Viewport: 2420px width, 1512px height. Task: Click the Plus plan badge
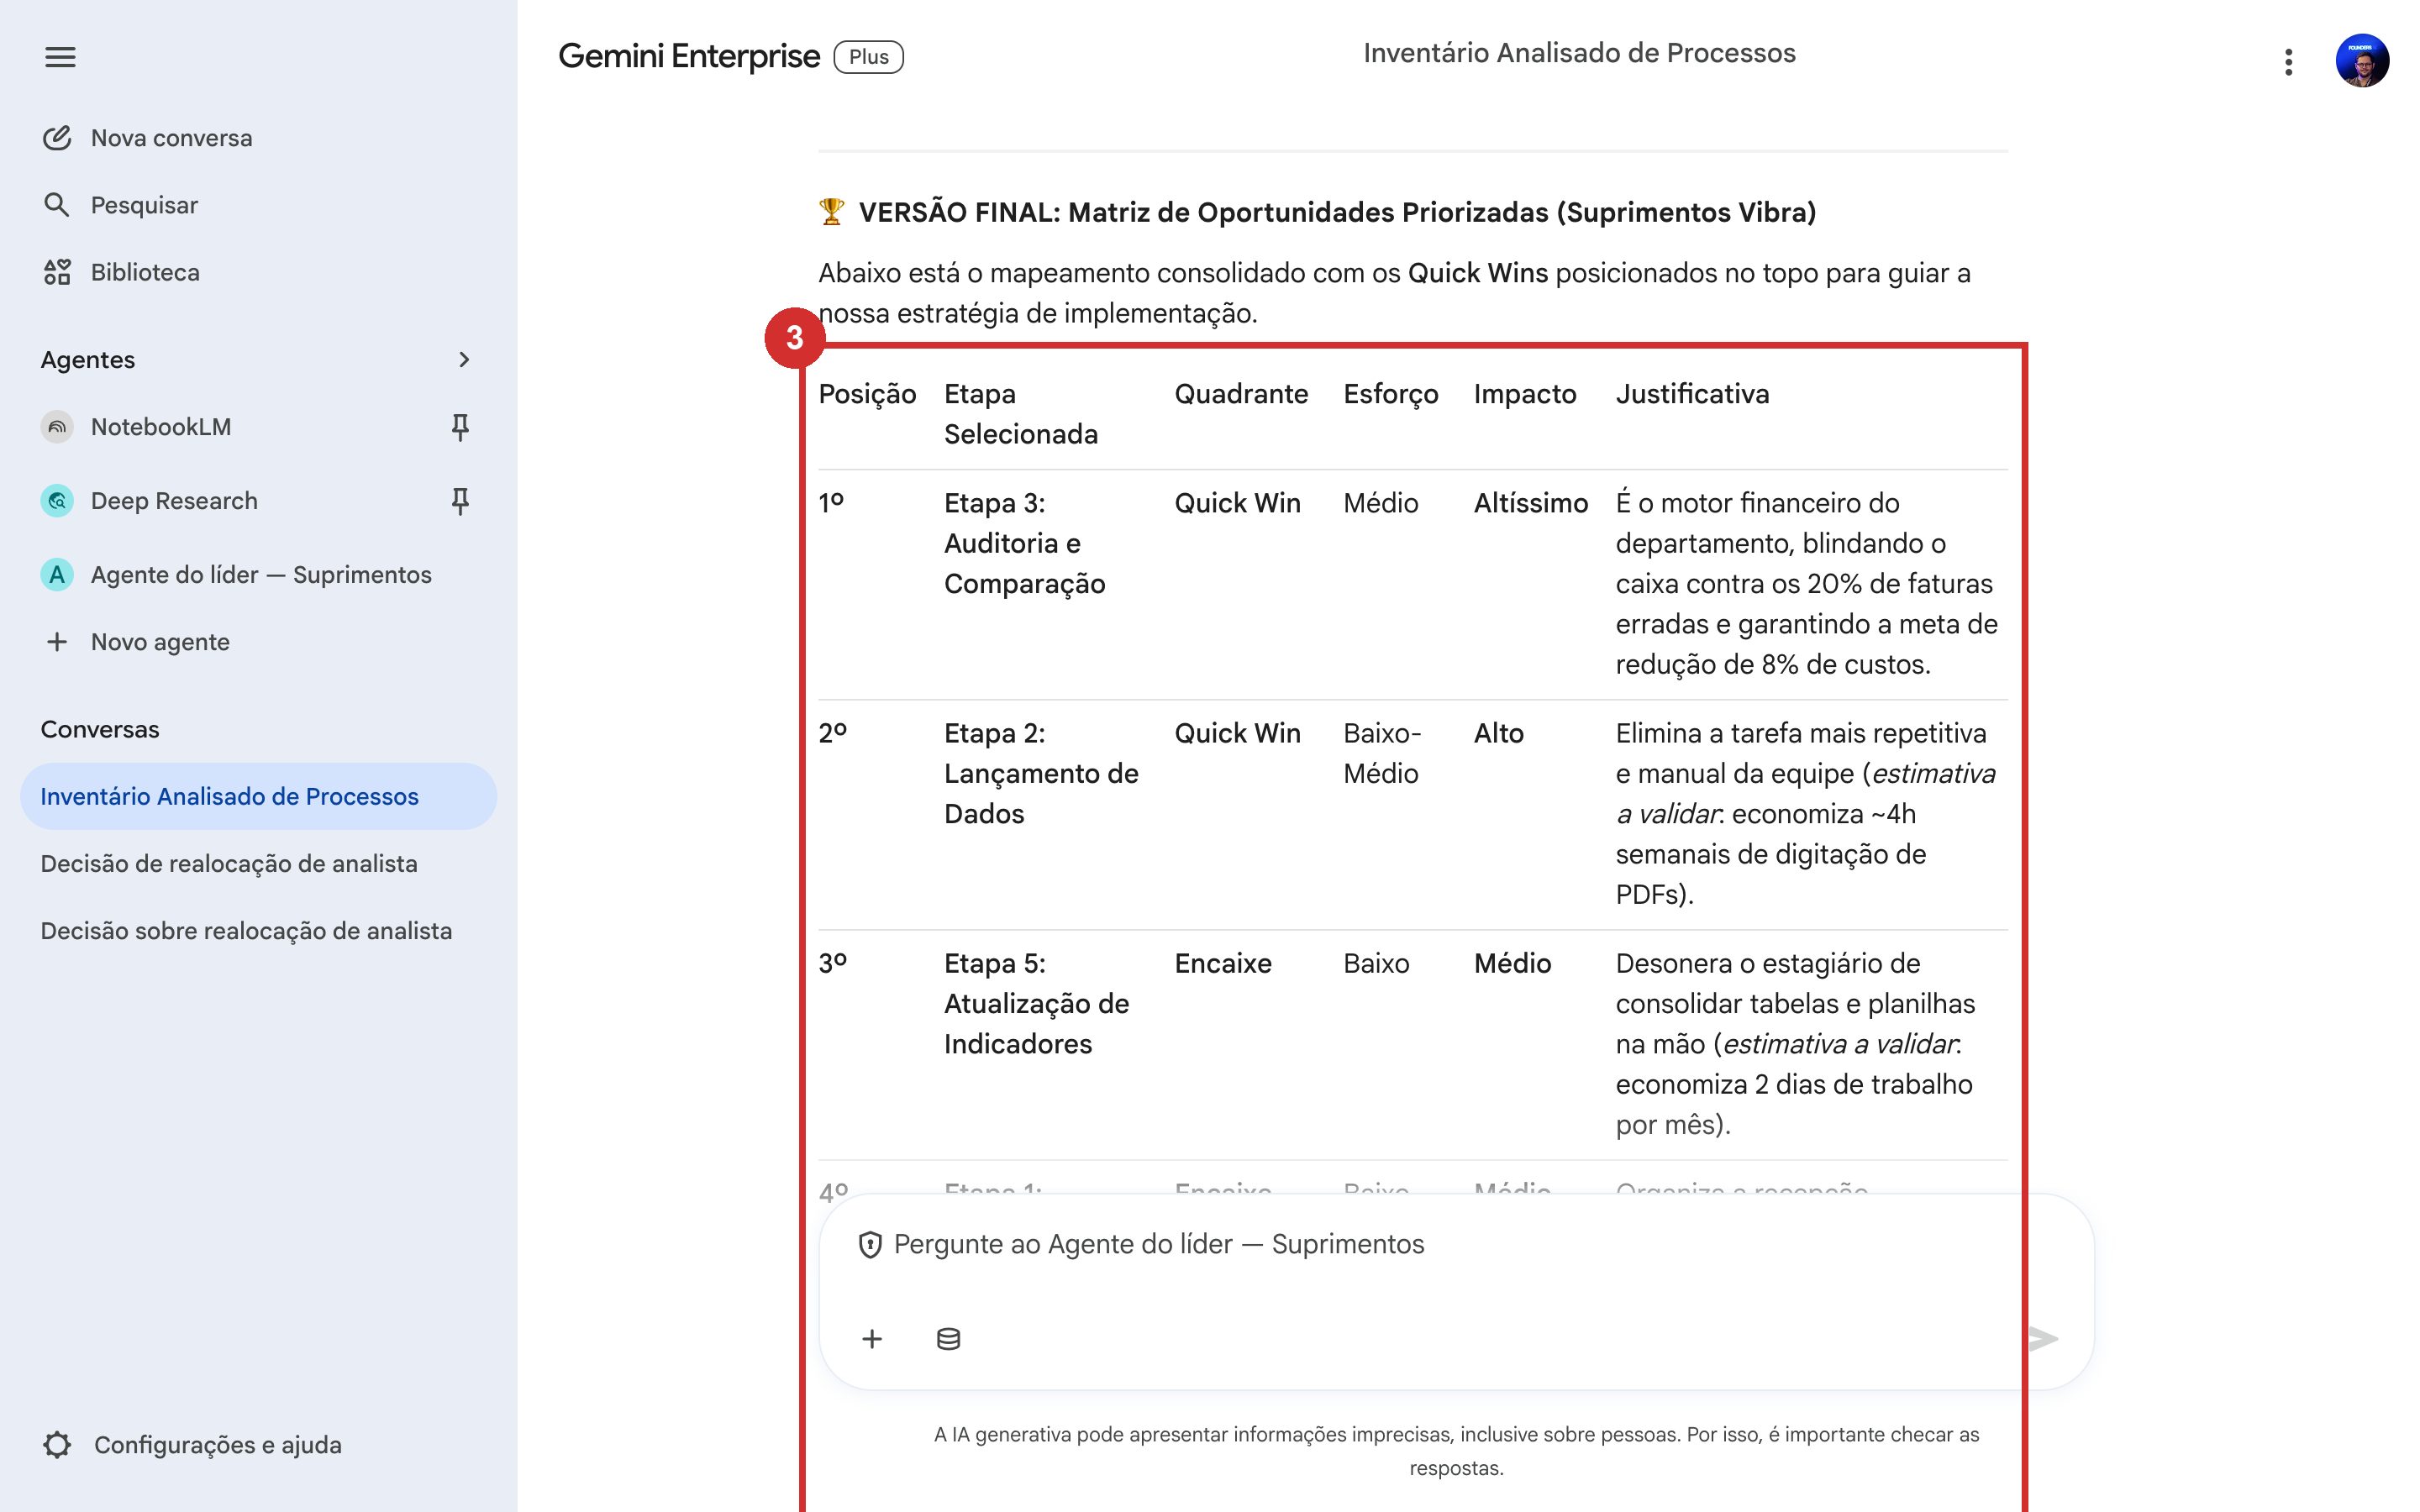(x=868, y=57)
